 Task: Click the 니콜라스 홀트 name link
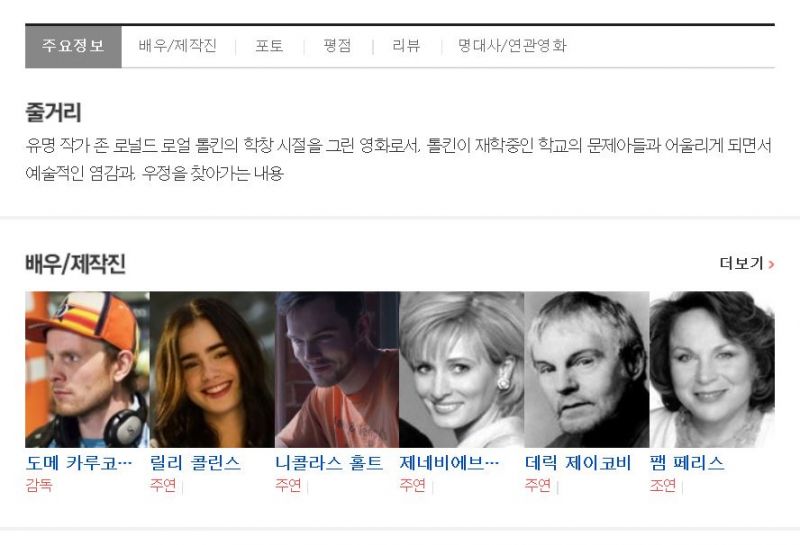[329, 463]
